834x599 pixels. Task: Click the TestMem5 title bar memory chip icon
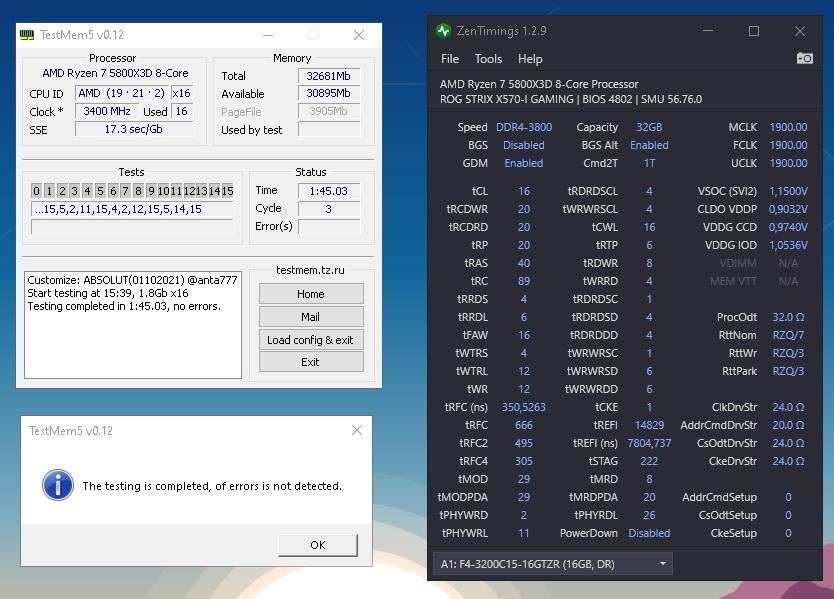coord(27,35)
